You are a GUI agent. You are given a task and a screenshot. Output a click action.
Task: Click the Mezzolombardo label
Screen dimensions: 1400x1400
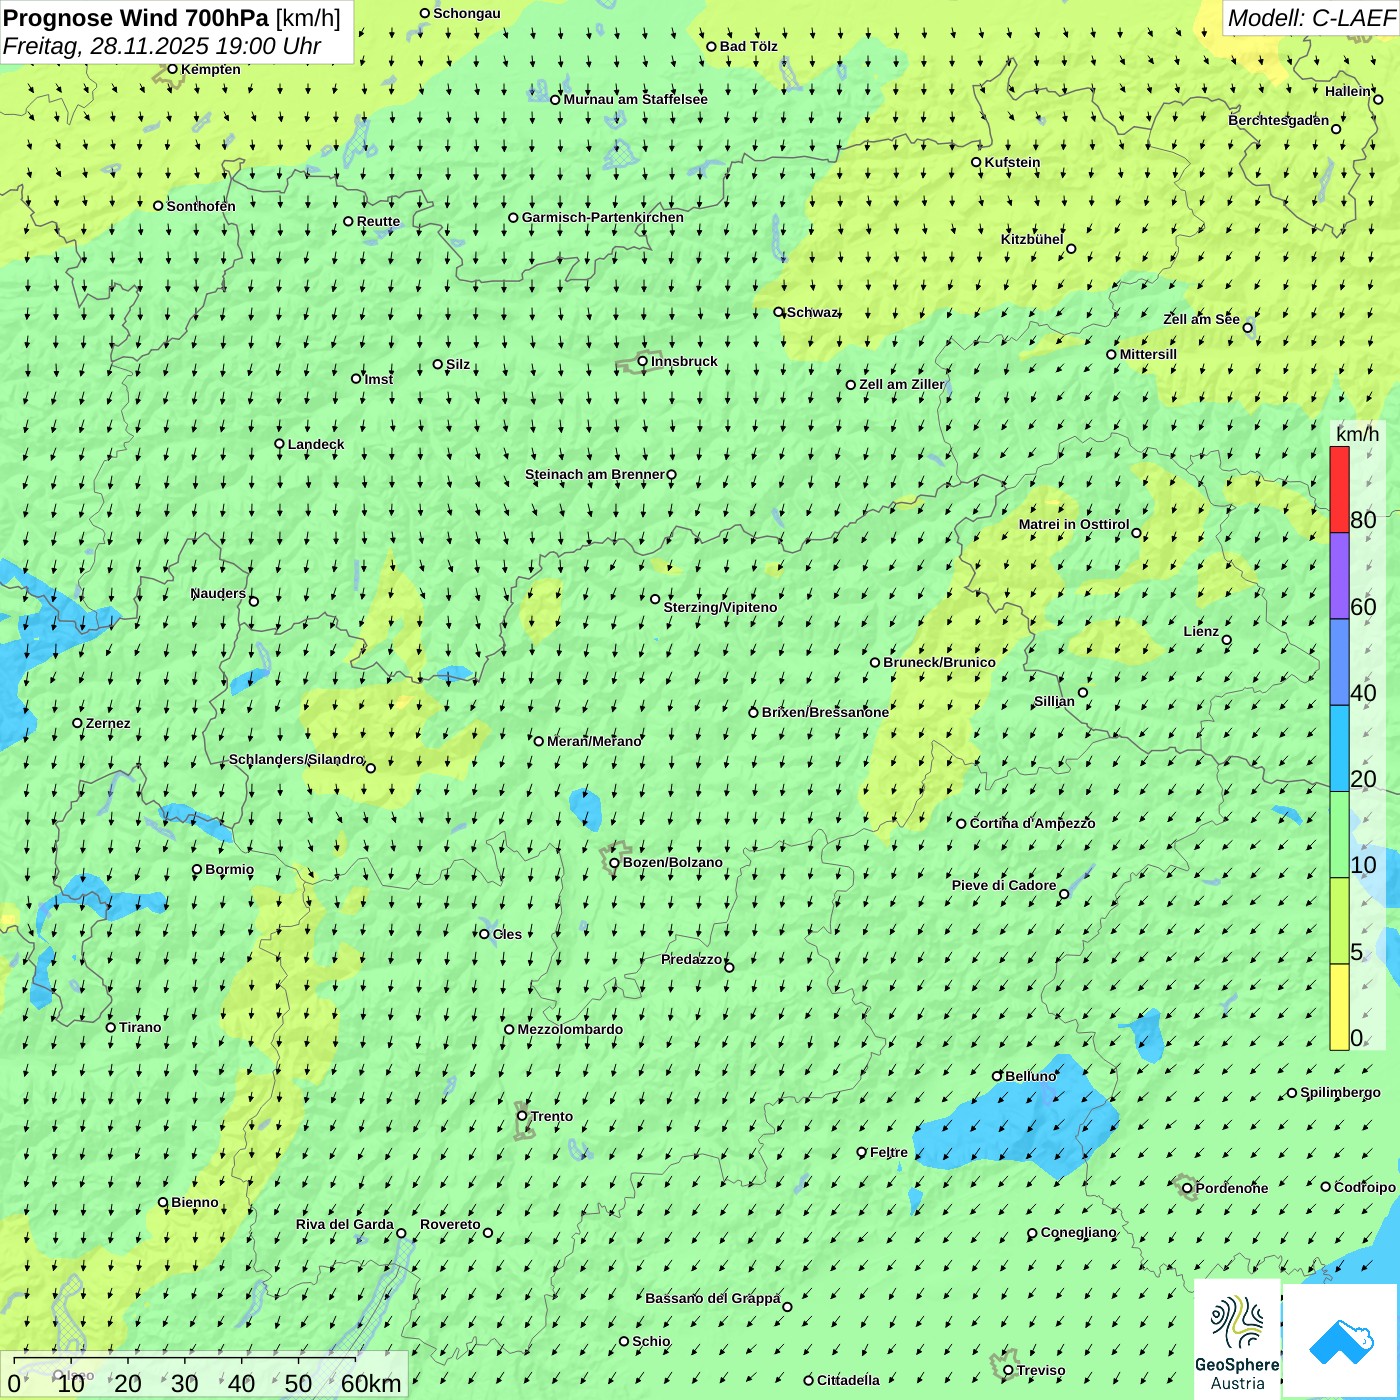pos(570,1029)
